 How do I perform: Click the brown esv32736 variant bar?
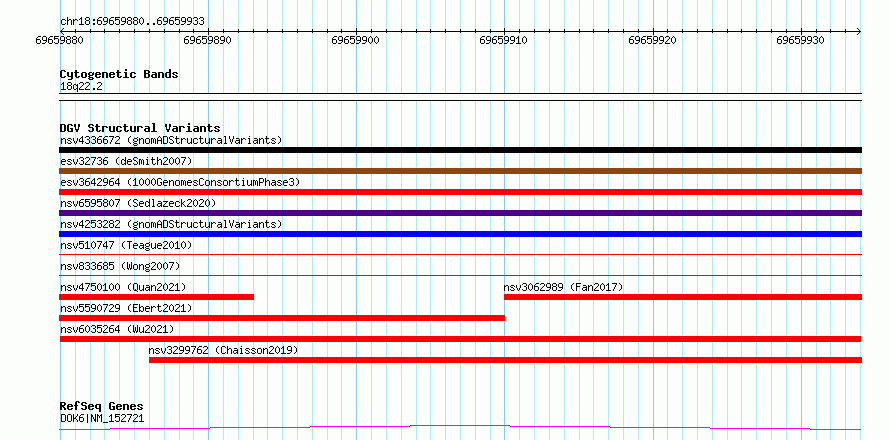pyautogui.click(x=460, y=171)
